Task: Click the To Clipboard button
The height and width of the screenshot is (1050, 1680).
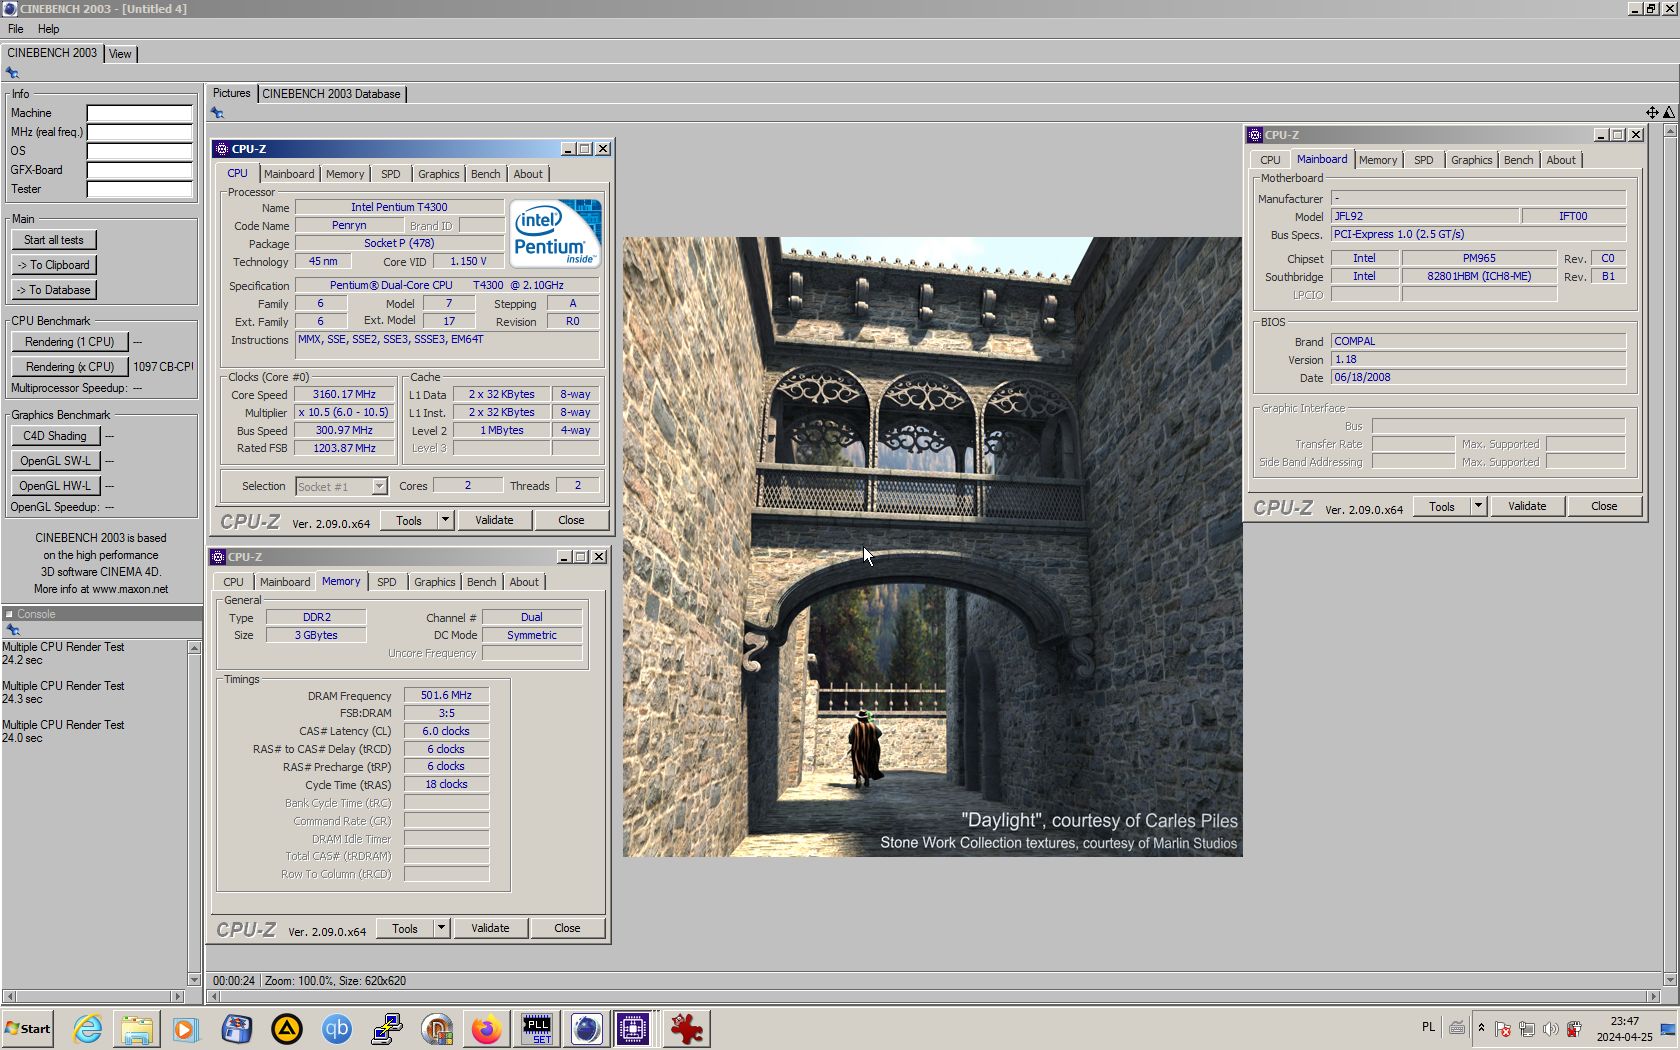Action: click(54, 265)
